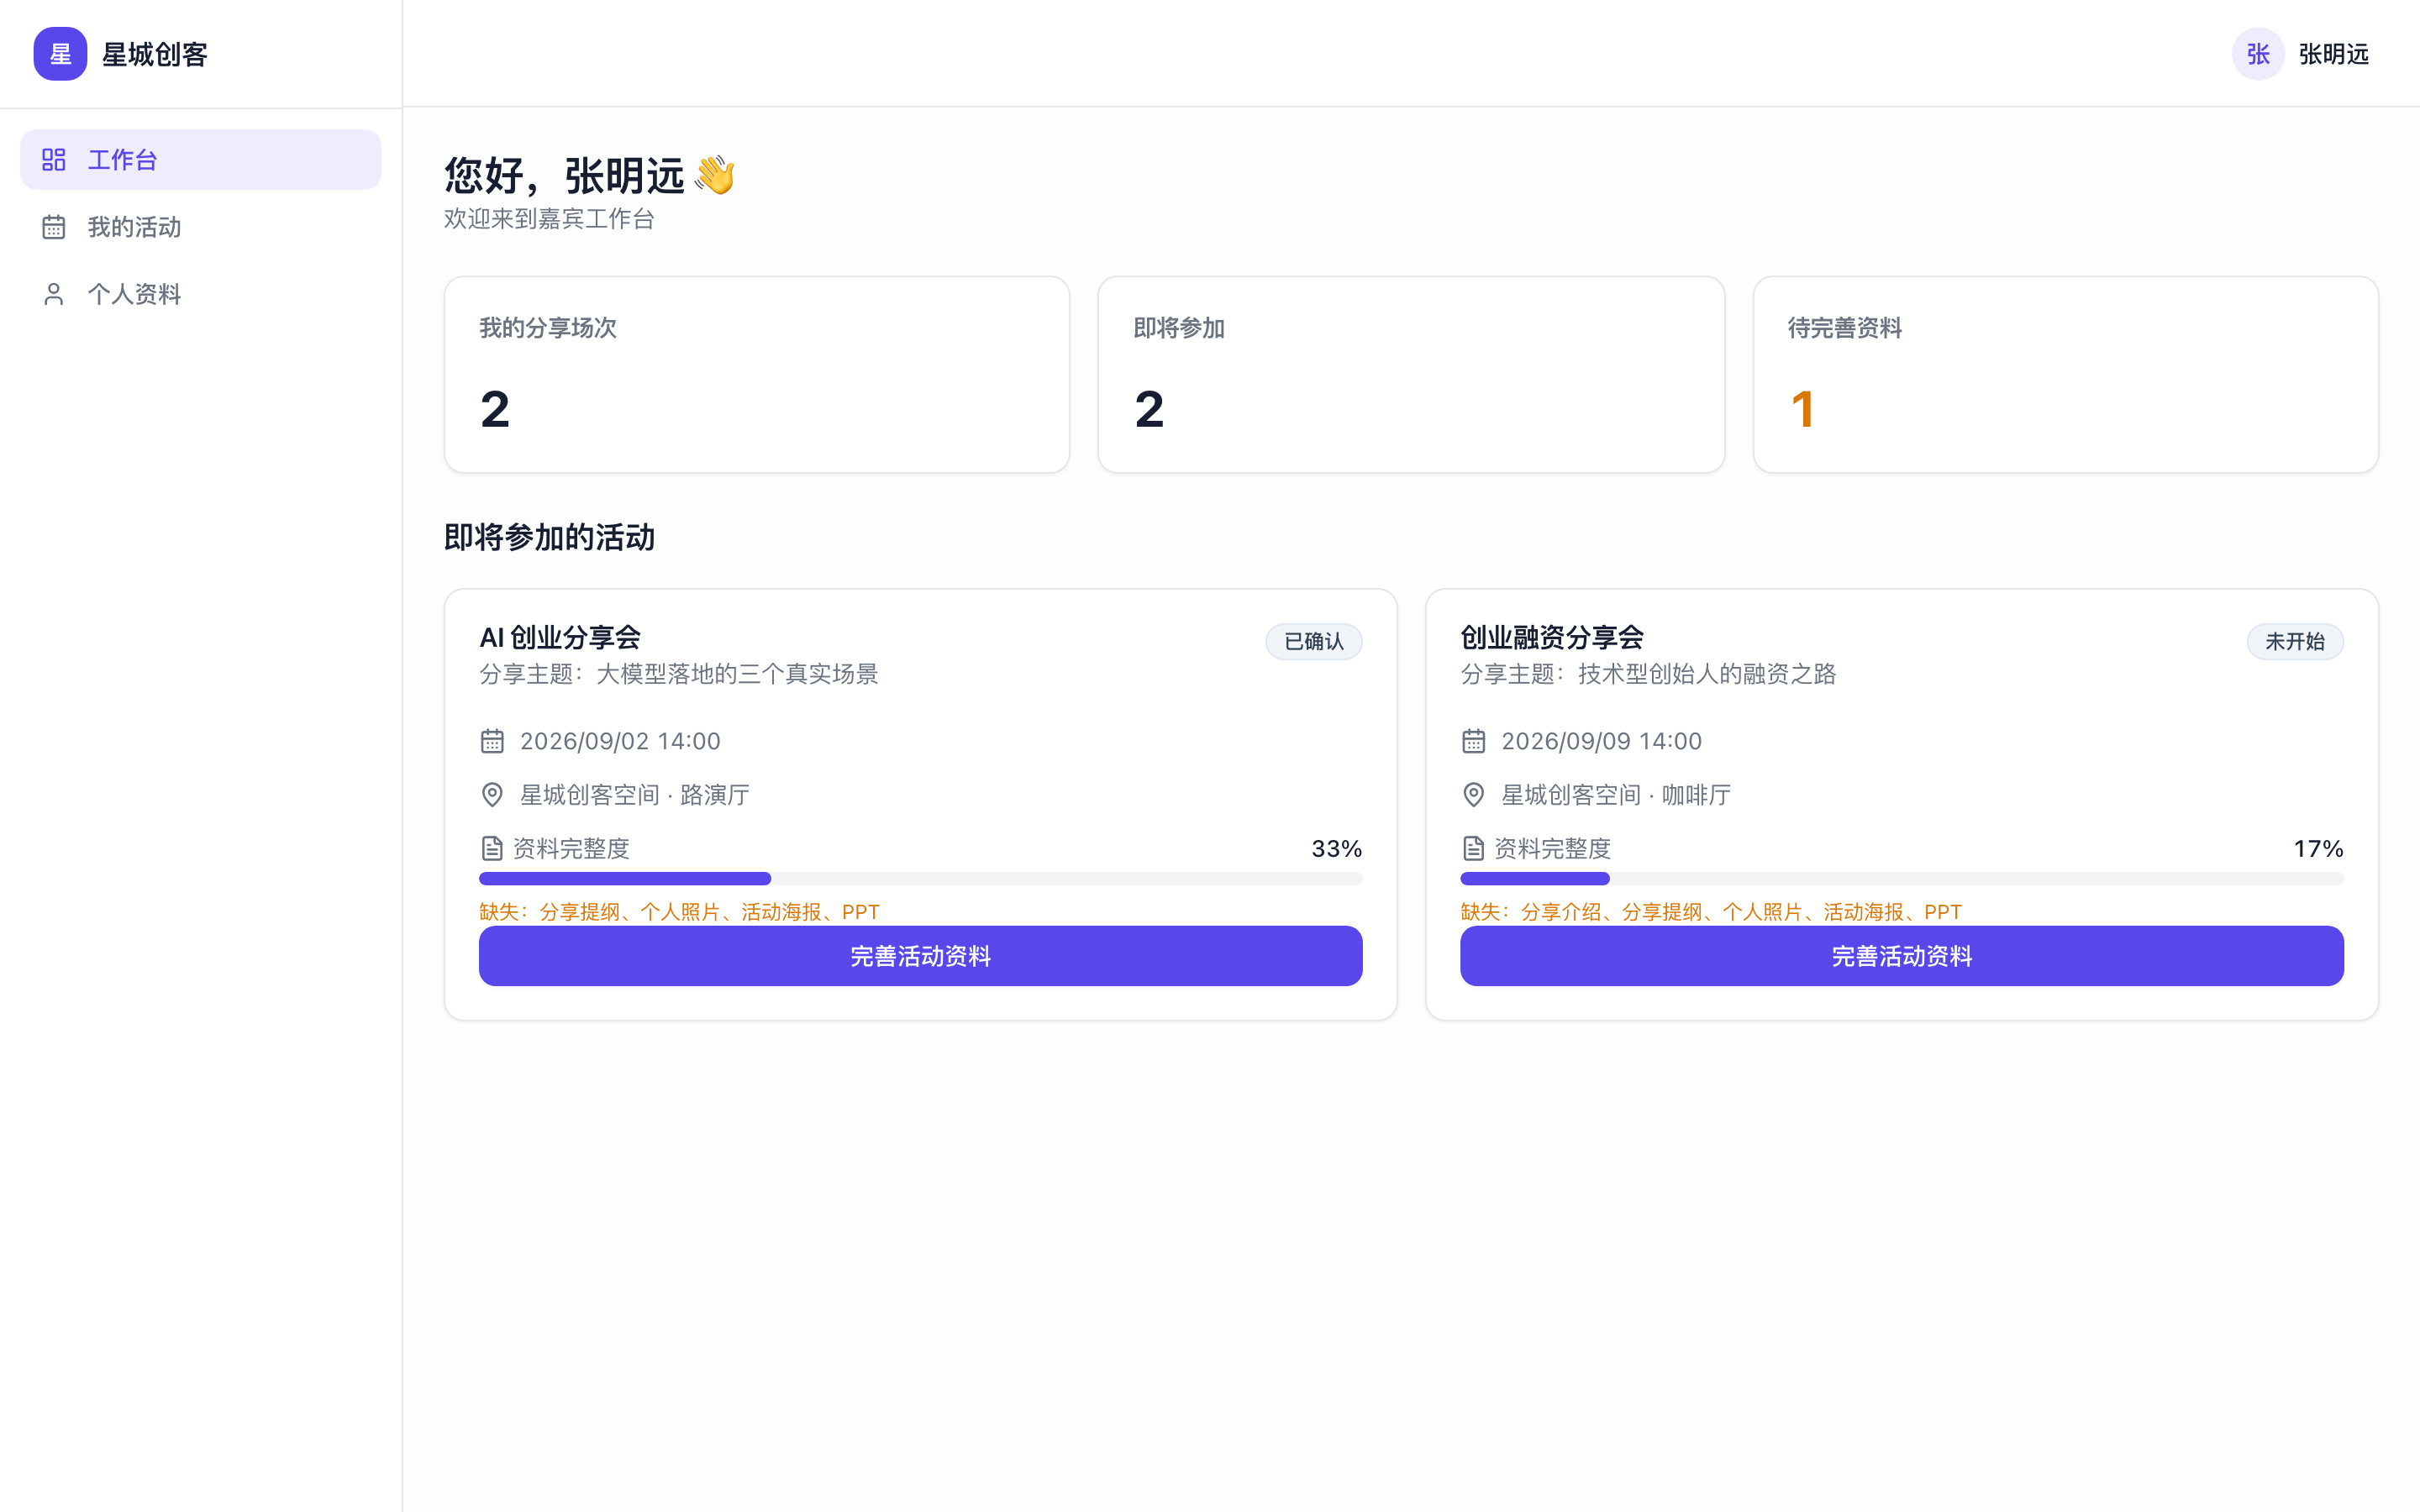This screenshot has height=1512, width=2420.
Task: Click the 个人资料 person icon
Action: [x=54, y=294]
